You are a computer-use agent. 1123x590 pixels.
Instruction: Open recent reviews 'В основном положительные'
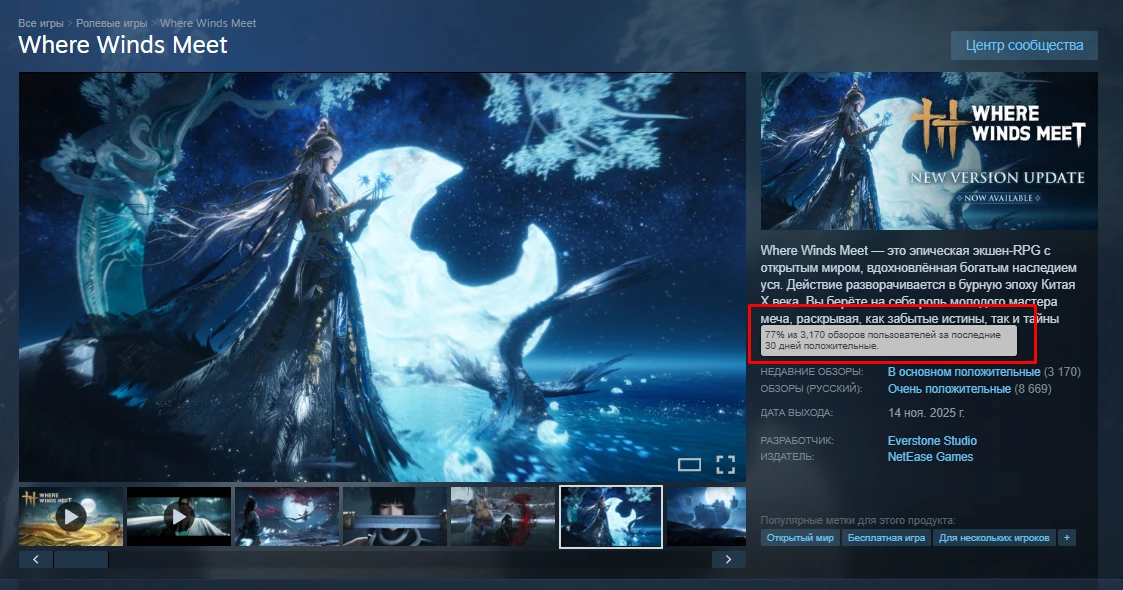point(963,372)
